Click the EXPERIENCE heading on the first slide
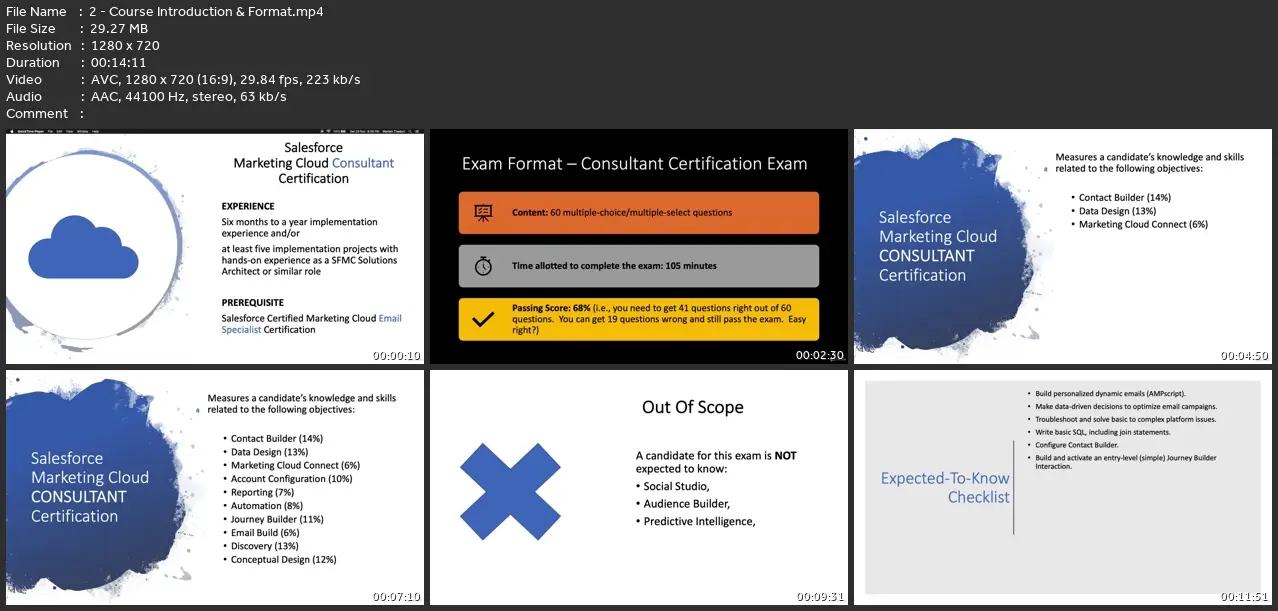Viewport: 1278px width, 611px height. pyautogui.click(x=248, y=206)
